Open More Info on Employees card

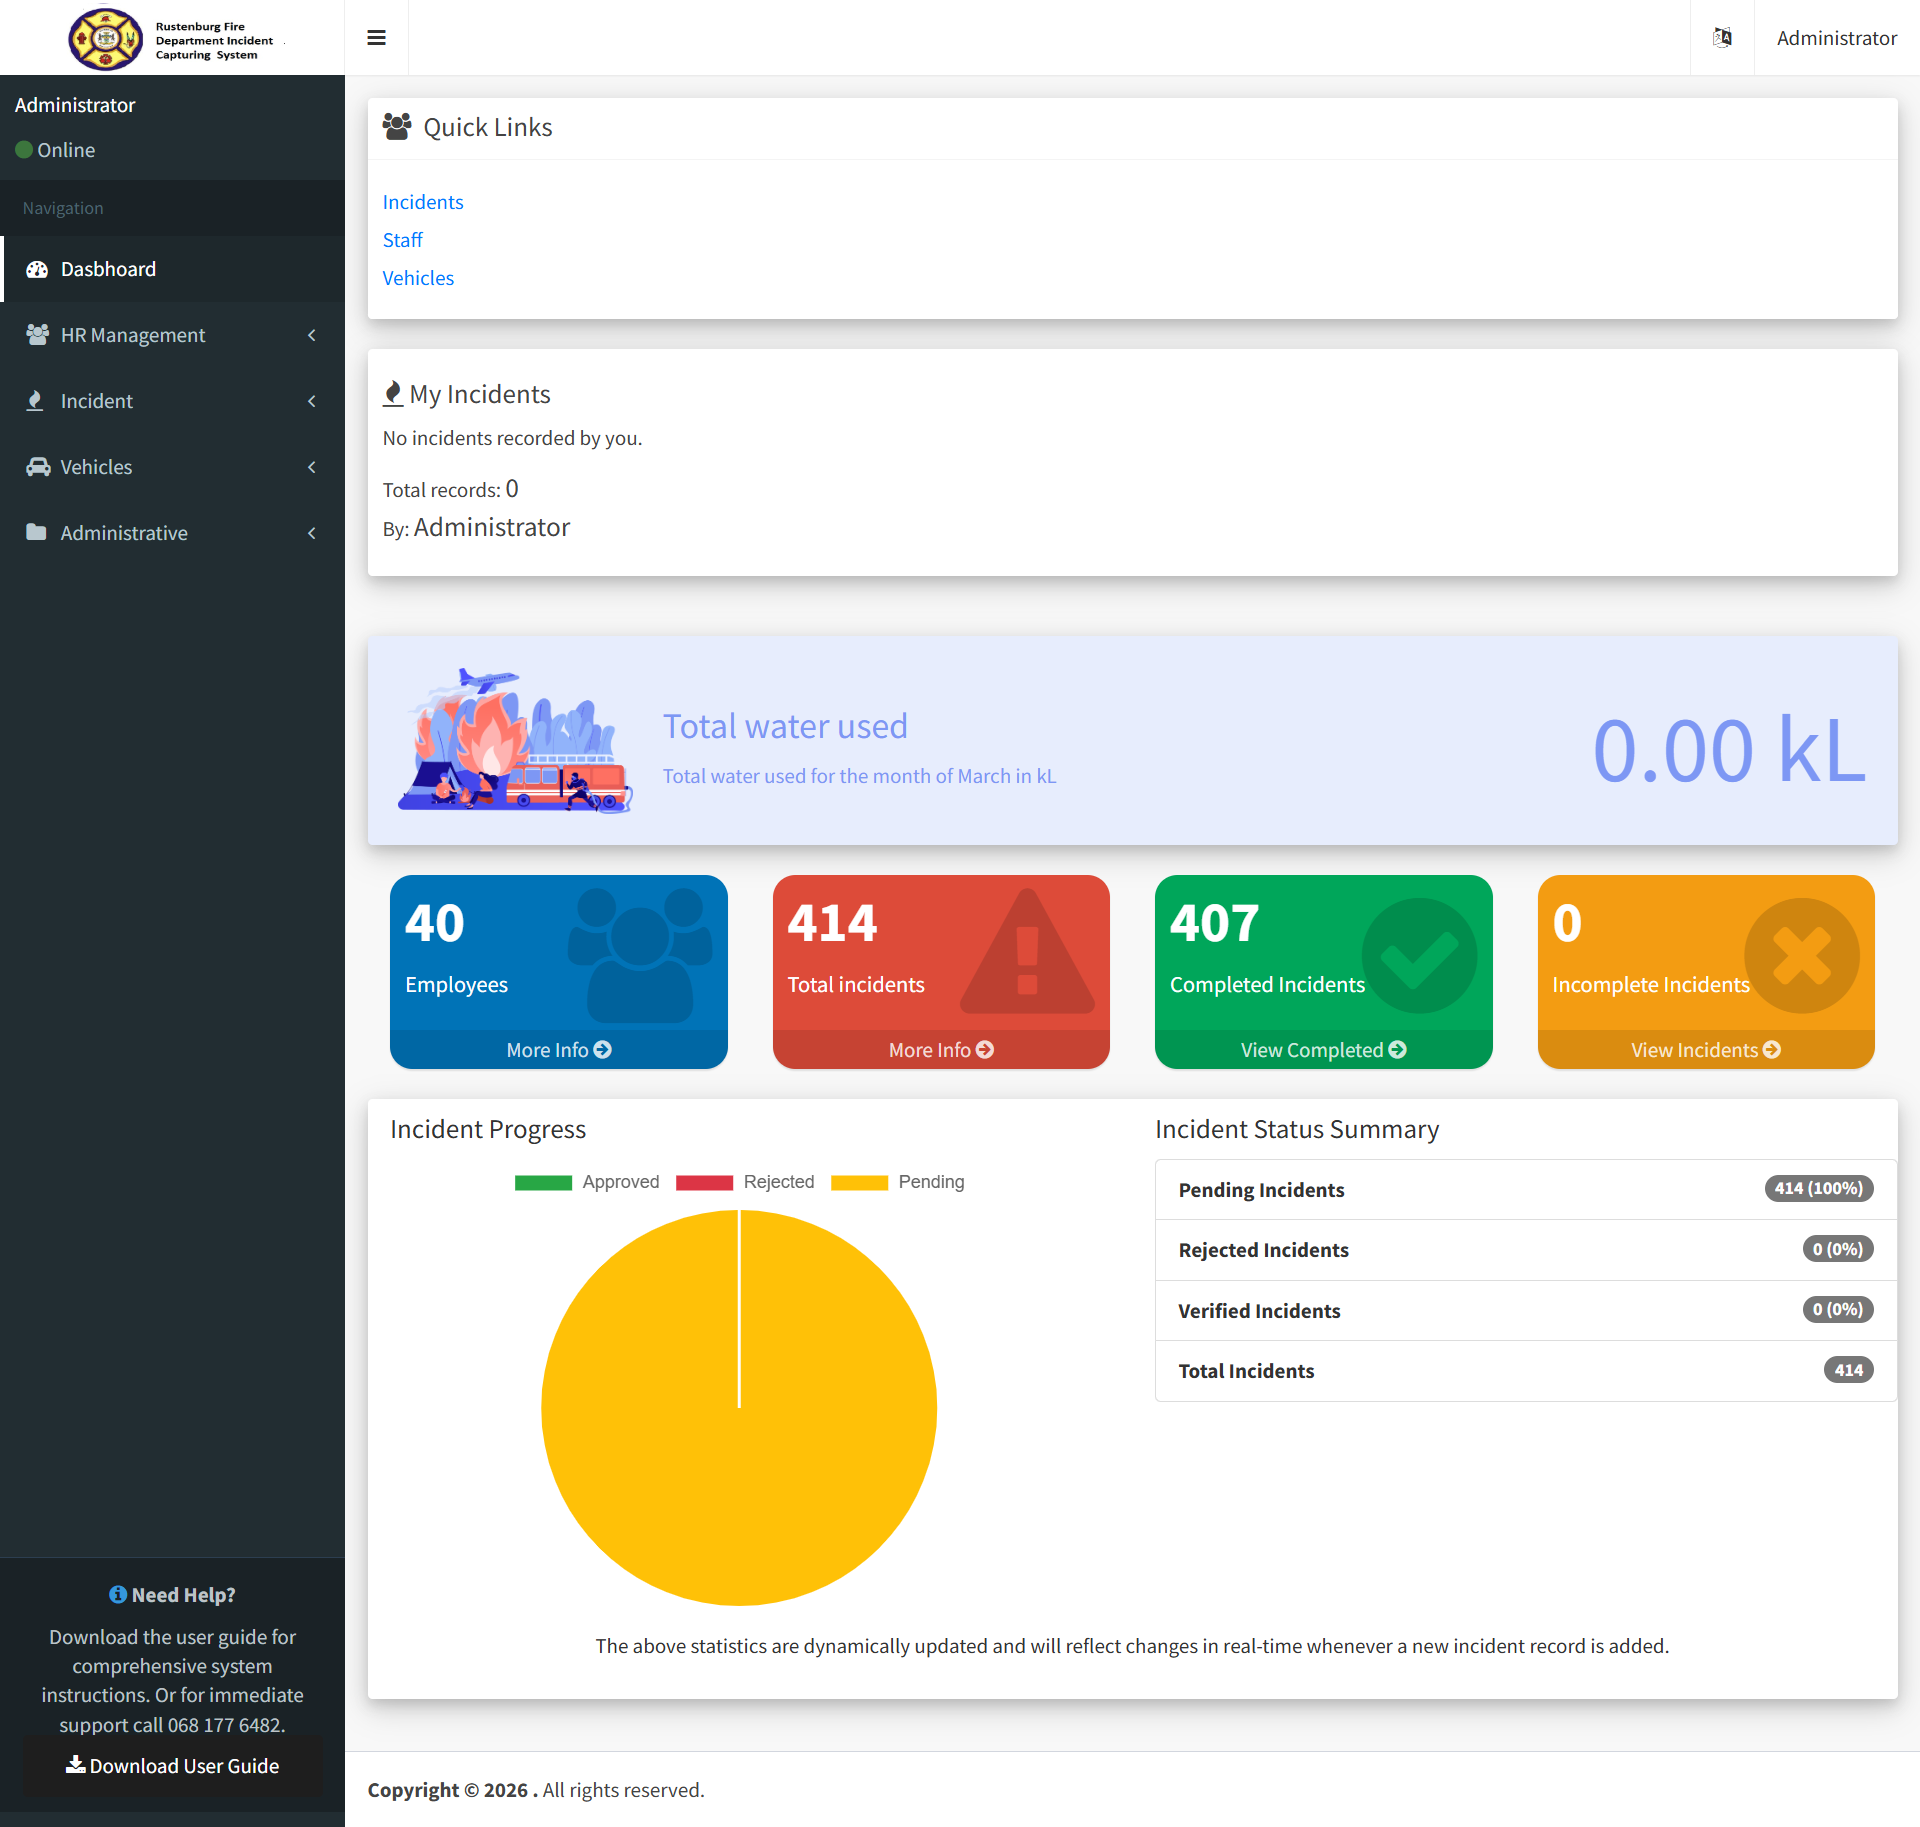pos(559,1050)
